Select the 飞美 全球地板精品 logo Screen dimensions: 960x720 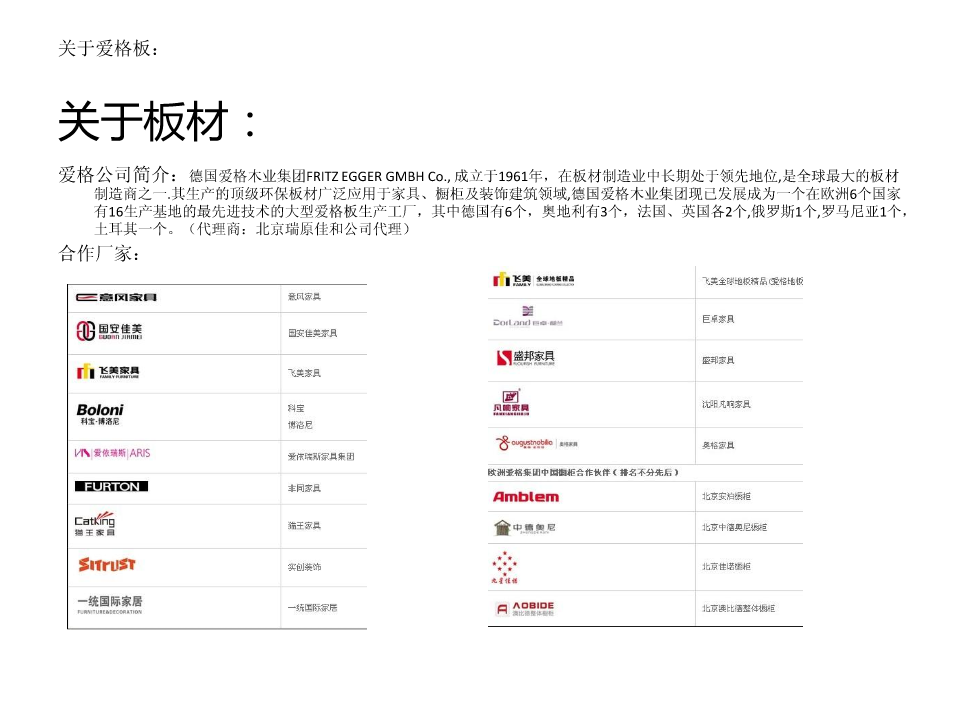click(x=534, y=280)
